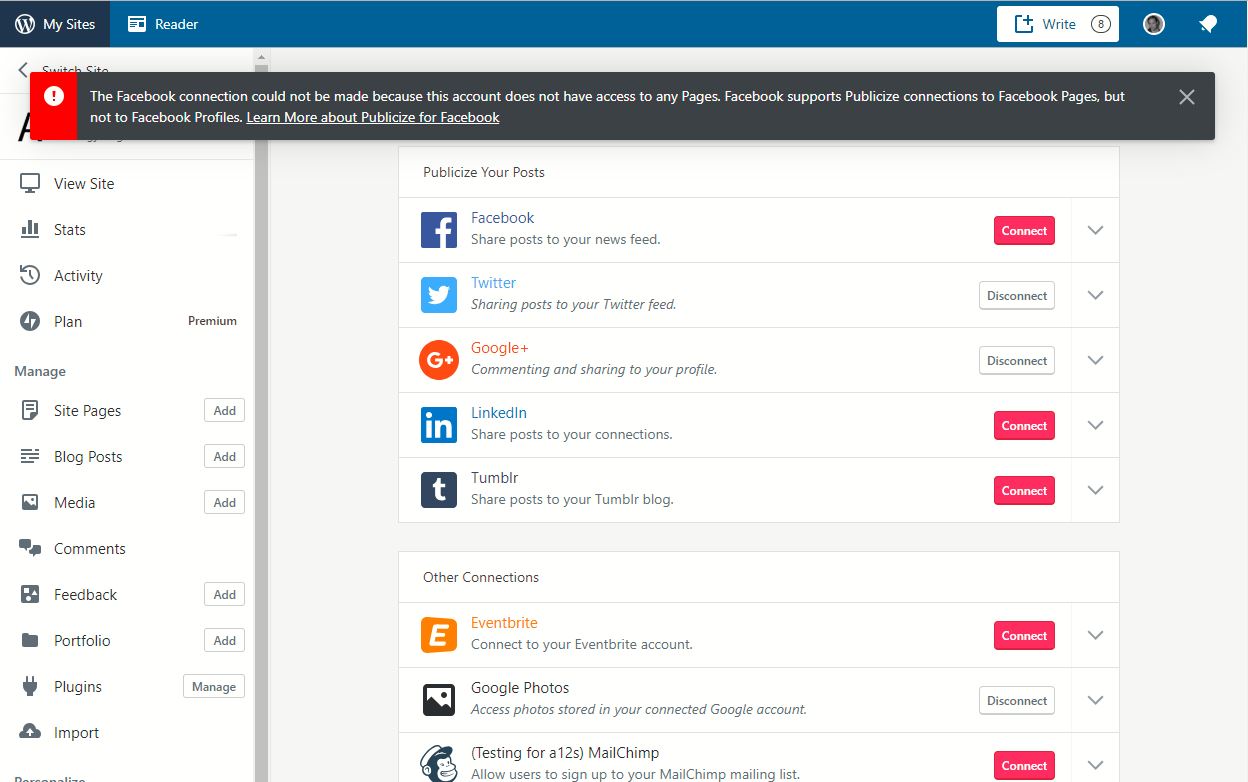Click the Portfolio folder icon
The width and height of the screenshot is (1248, 782).
30,640
